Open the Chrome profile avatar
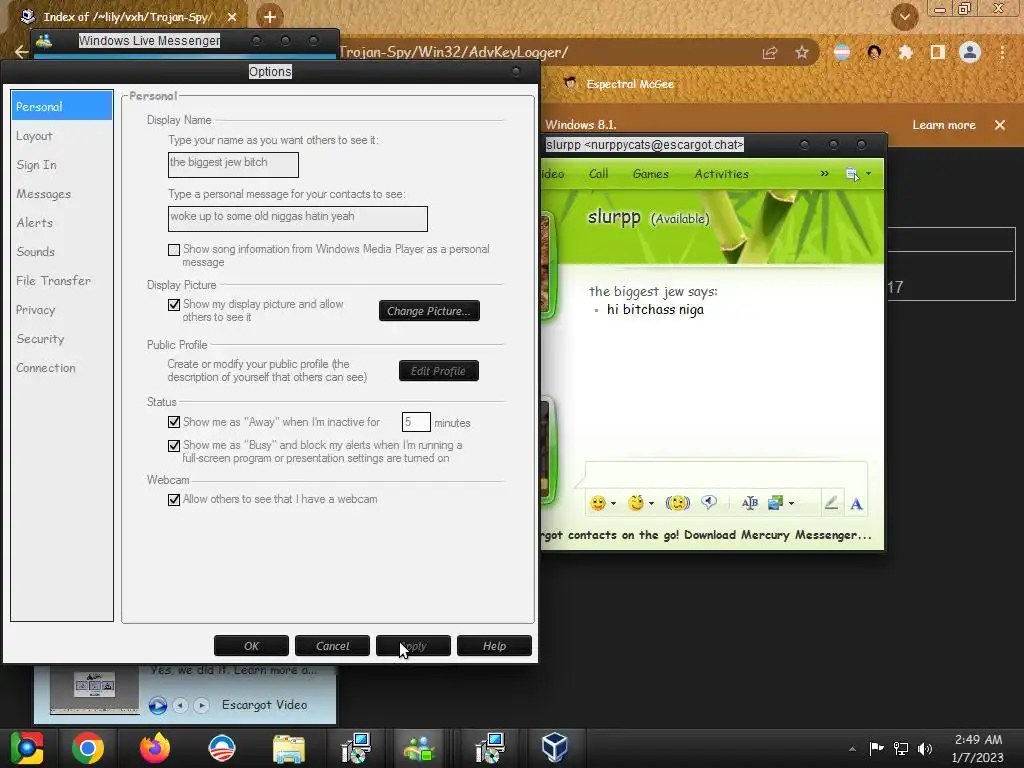 970,52
